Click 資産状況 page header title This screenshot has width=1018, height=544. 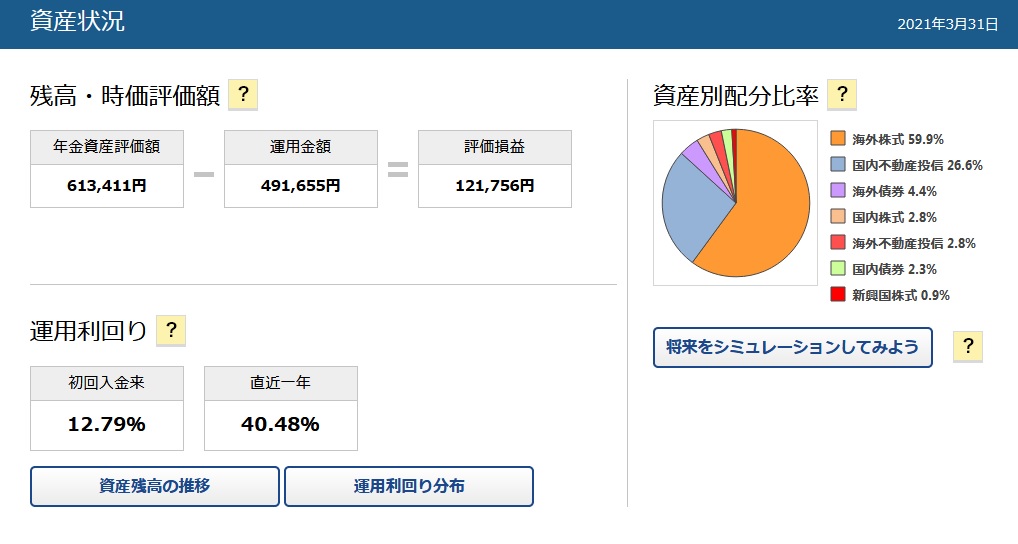[77, 21]
